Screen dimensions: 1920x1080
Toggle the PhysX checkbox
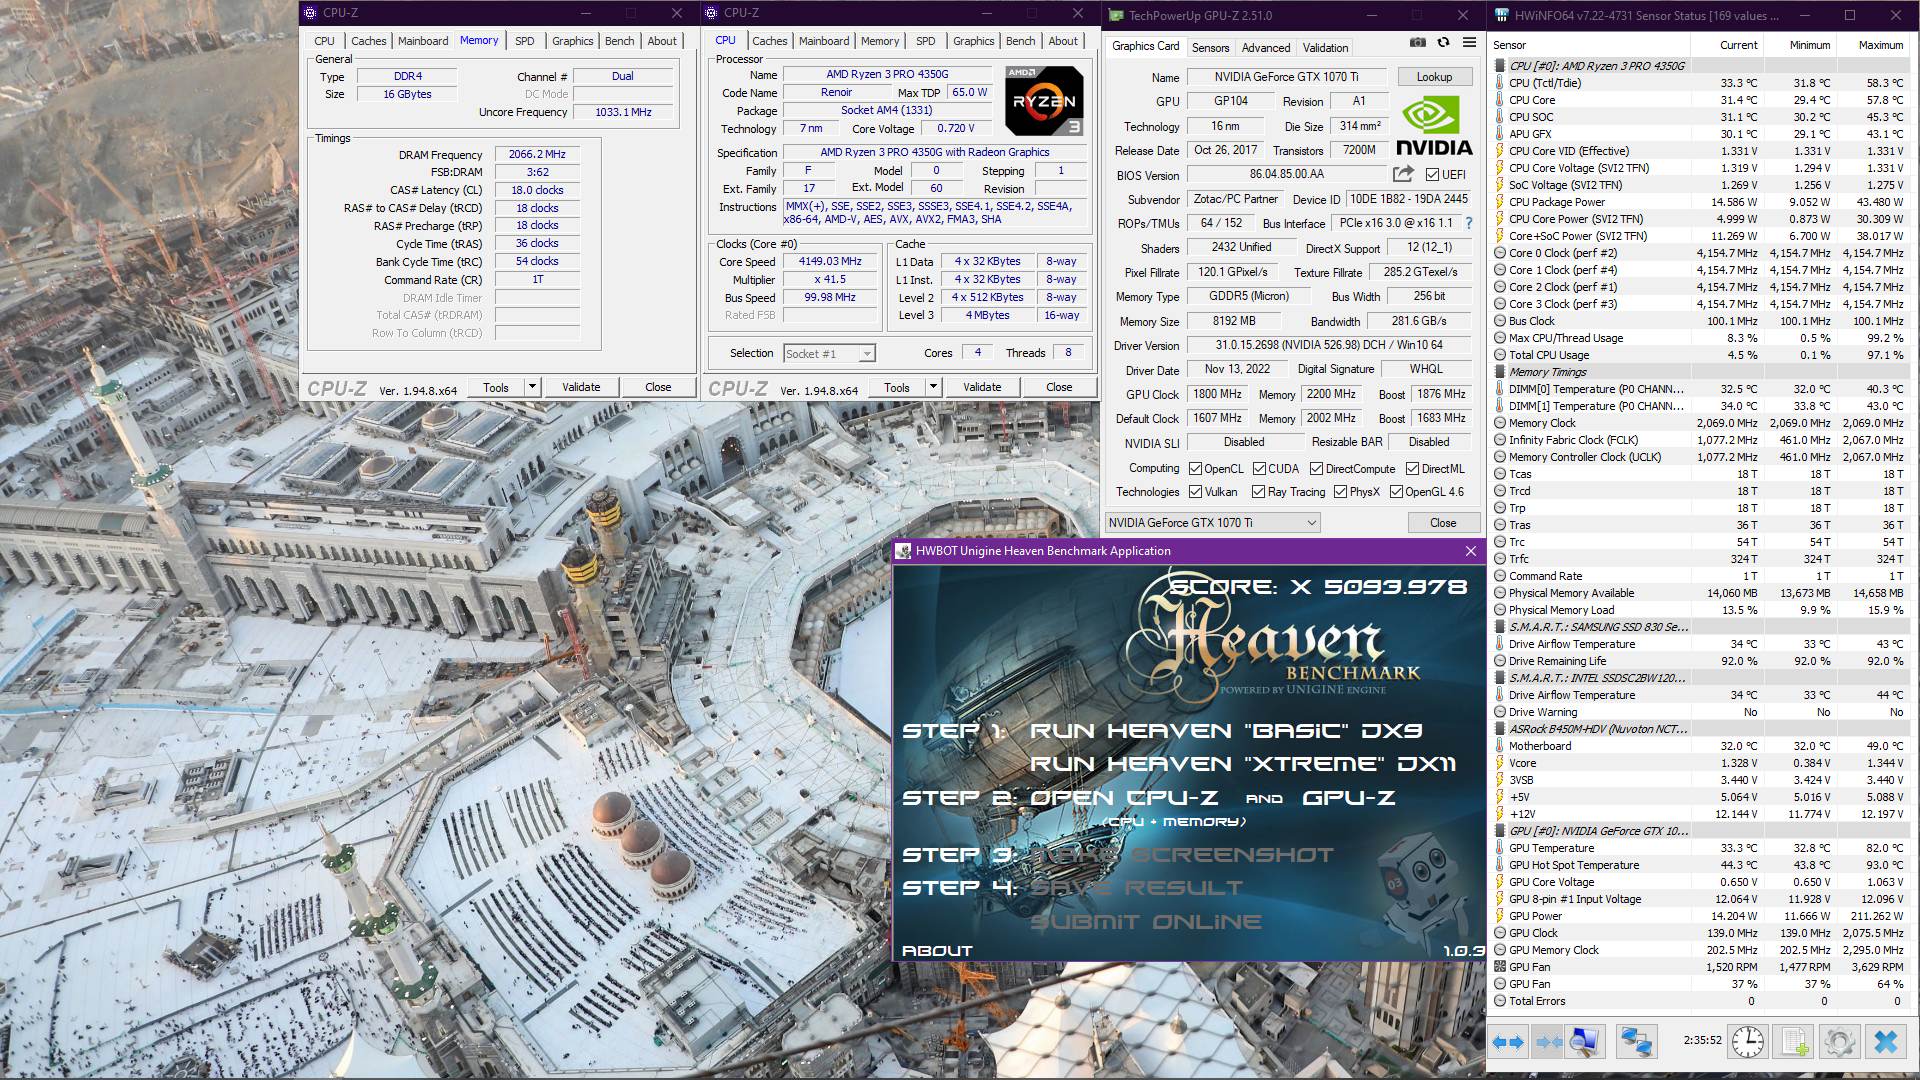[1340, 492]
